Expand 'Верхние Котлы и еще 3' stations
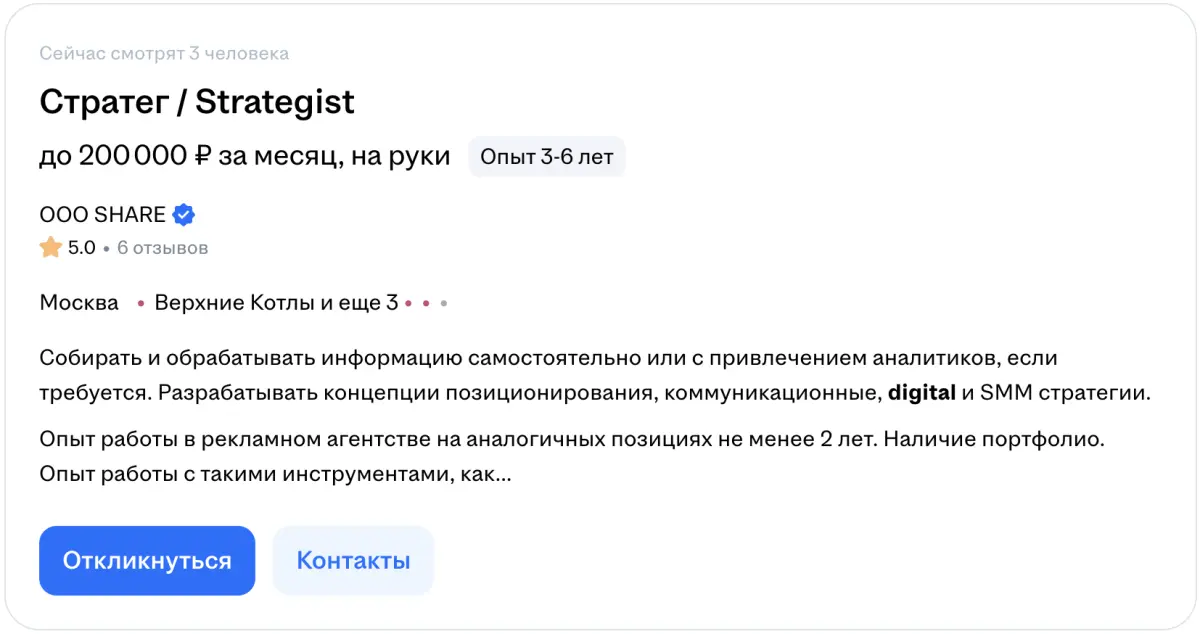 (275, 303)
